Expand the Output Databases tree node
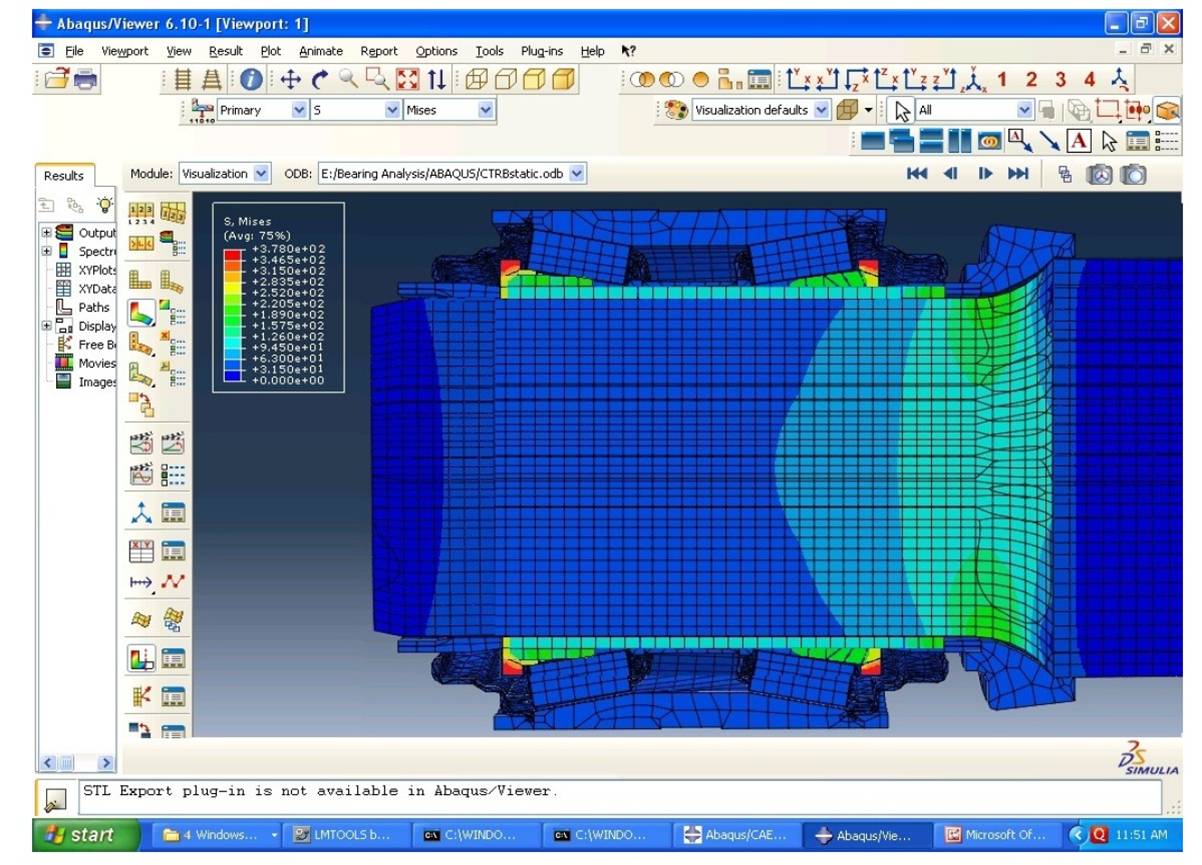The height and width of the screenshot is (865, 1202). point(46,233)
